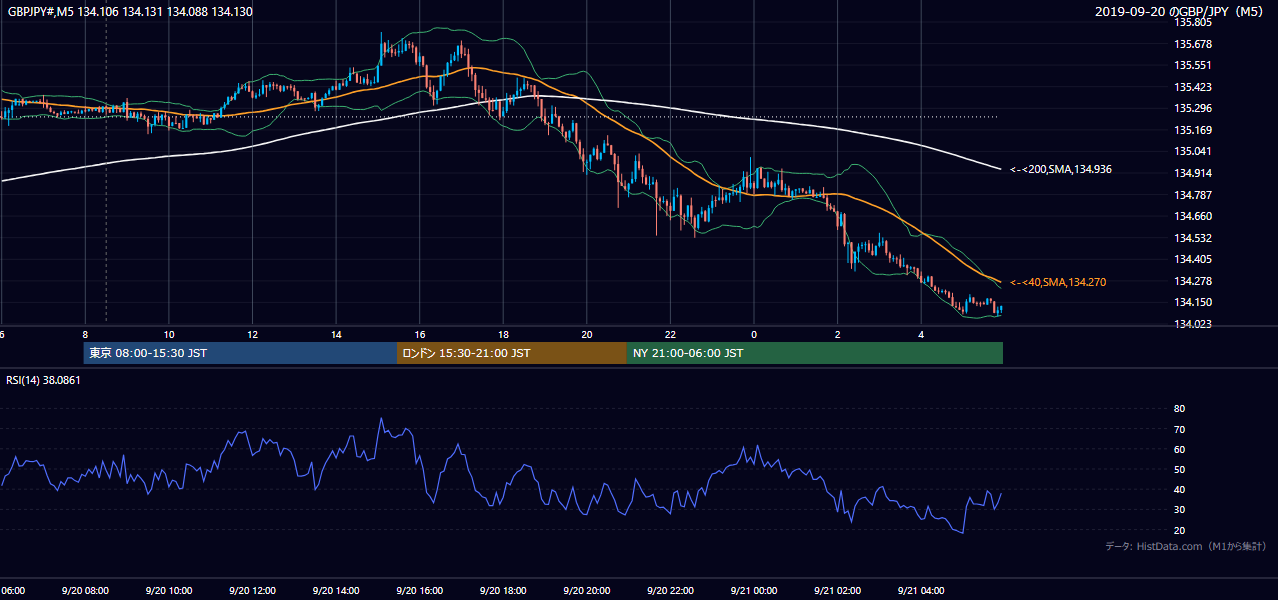Screen dimensions: 1278x600
Task: Click RSI scale value 30
Action: pos(1179,510)
